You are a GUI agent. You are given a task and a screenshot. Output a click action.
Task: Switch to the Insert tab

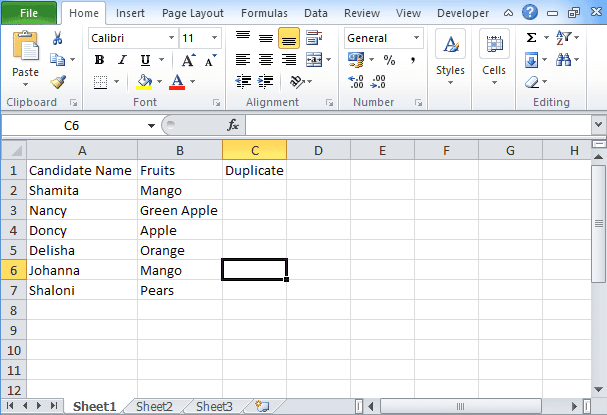coord(130,13)
